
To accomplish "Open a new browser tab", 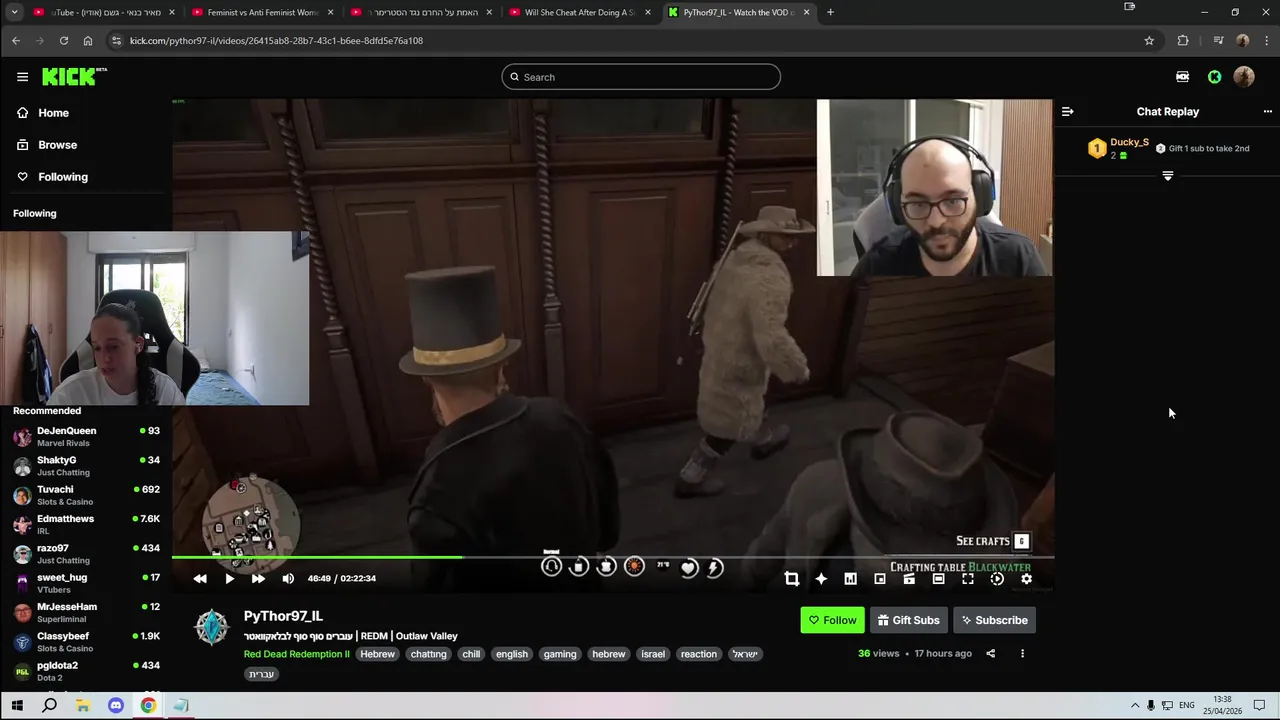I will [830, 12].
